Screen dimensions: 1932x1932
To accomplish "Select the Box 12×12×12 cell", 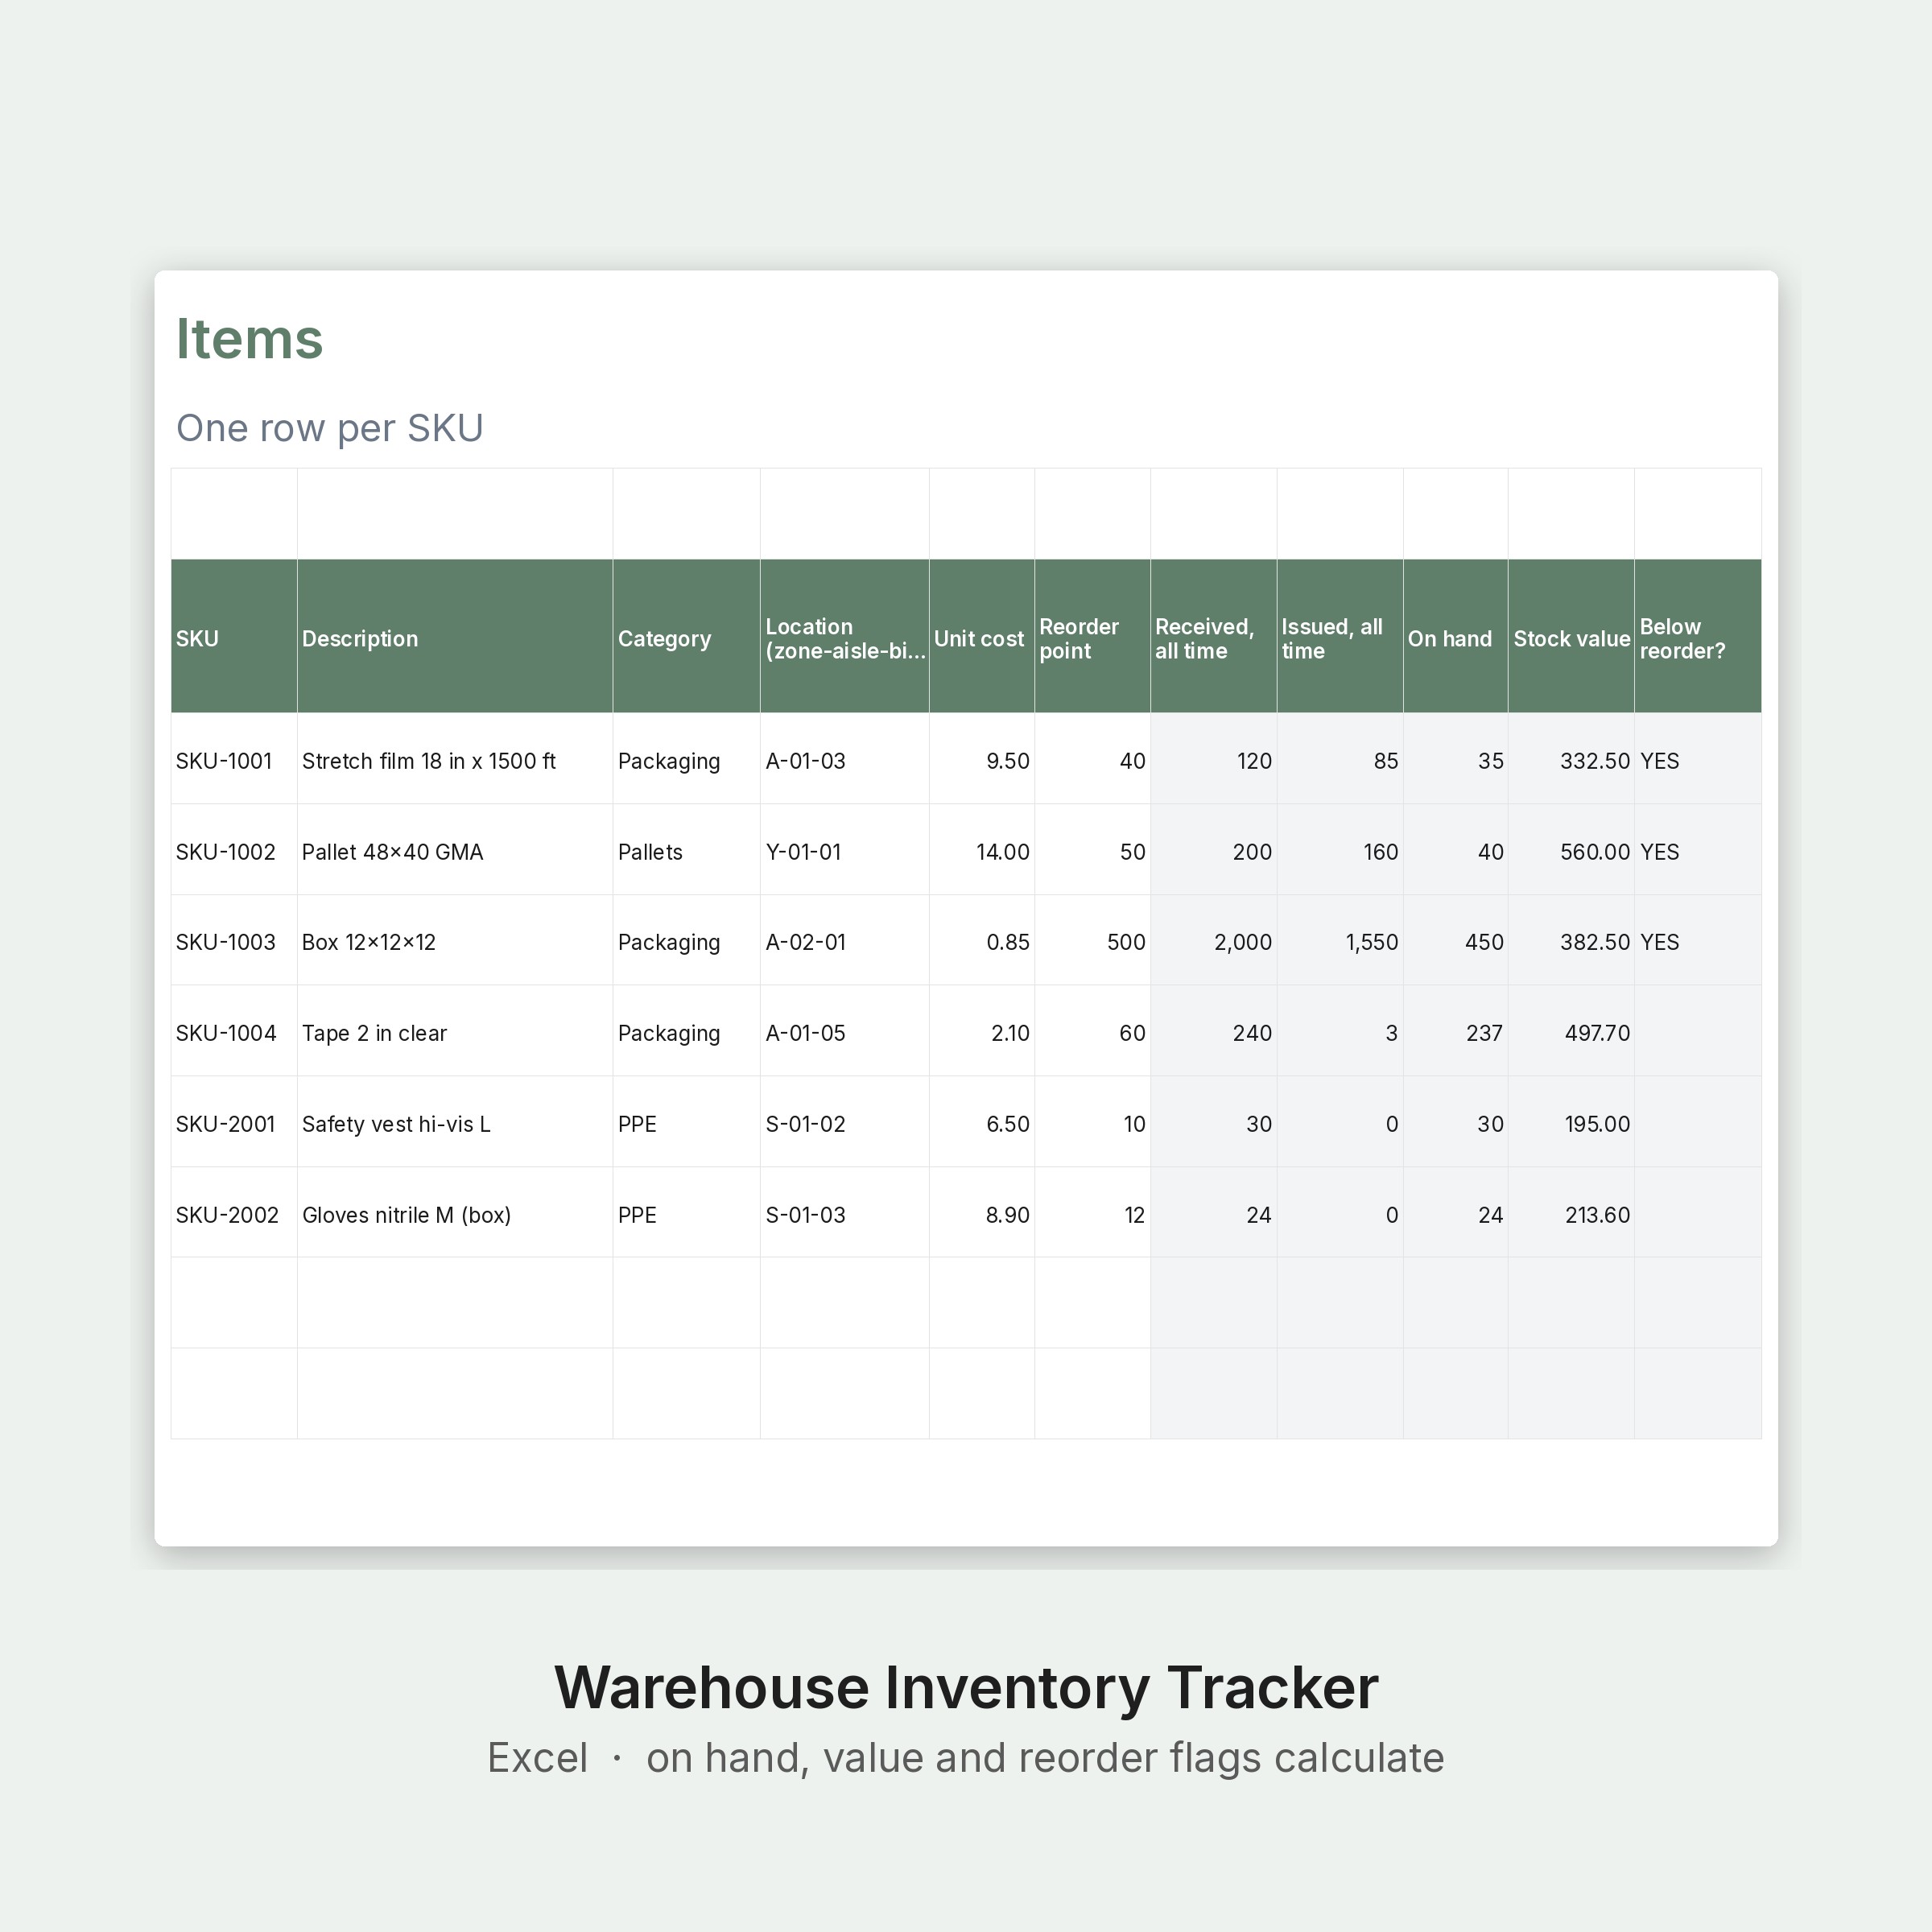I will (455, 940).
